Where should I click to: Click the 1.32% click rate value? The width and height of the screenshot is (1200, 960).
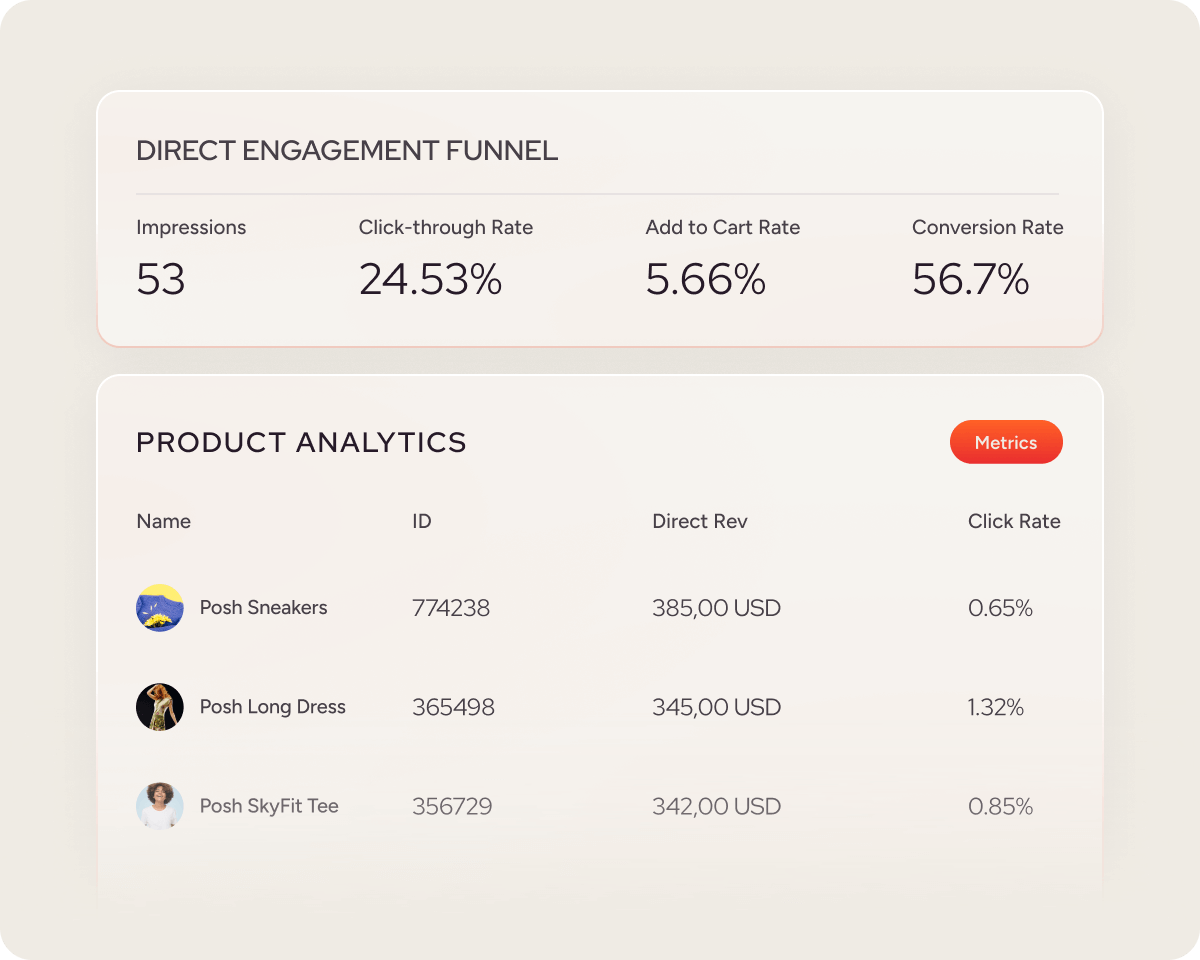coord(995,707)
